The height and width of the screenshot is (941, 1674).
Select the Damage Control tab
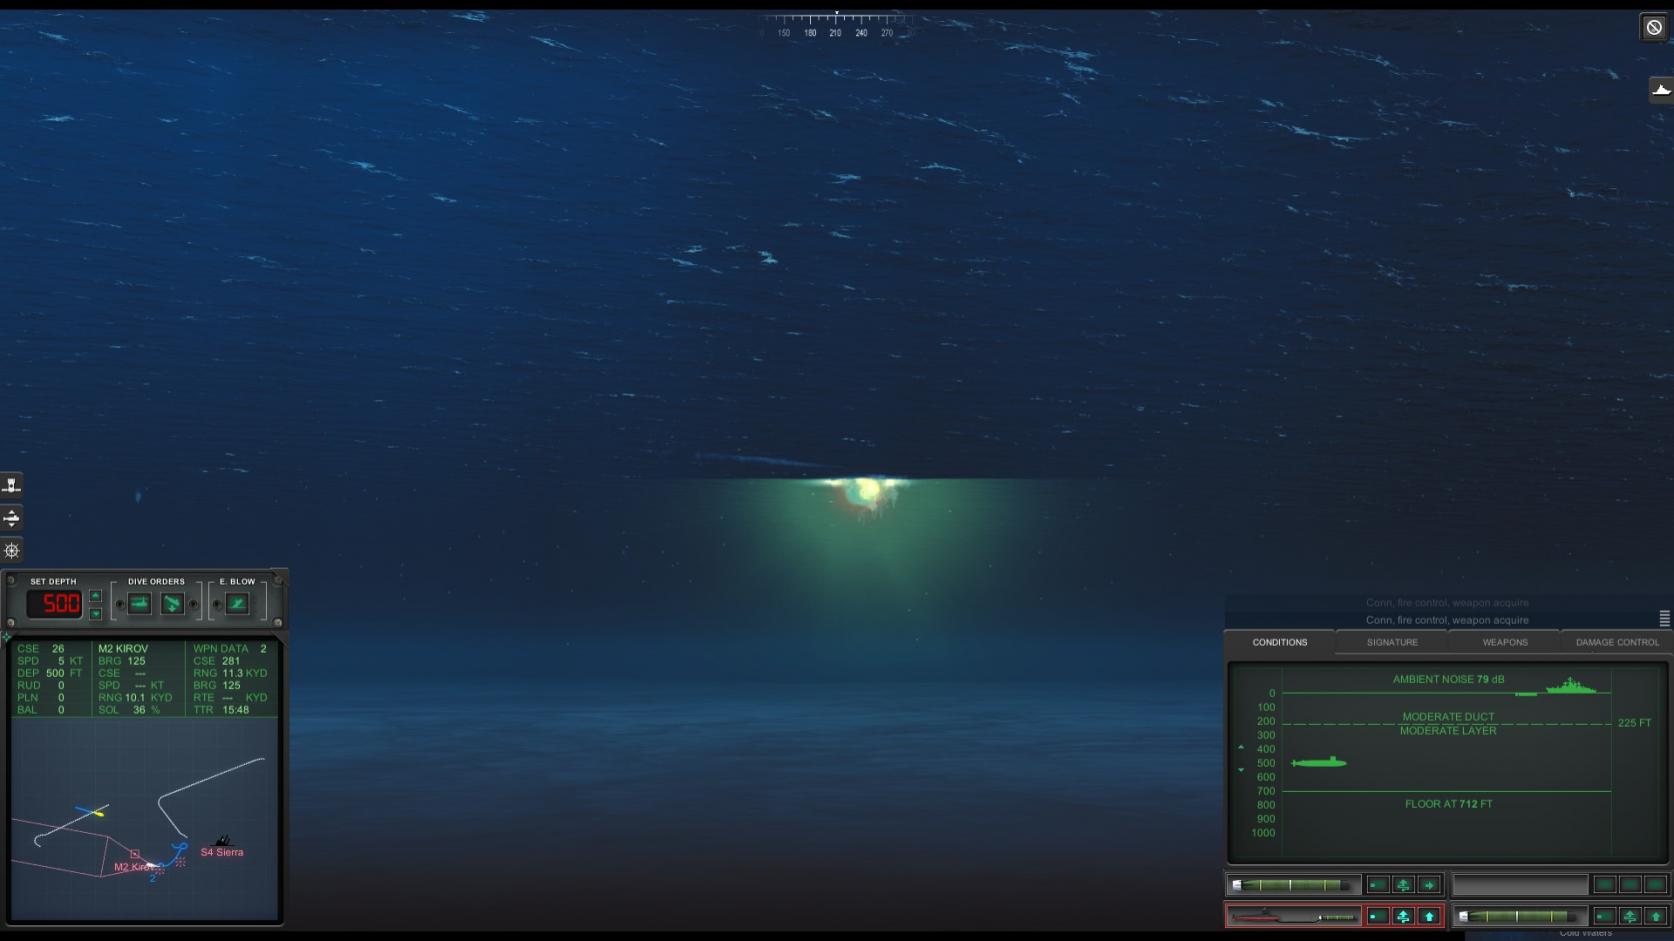click(1617, 642)
